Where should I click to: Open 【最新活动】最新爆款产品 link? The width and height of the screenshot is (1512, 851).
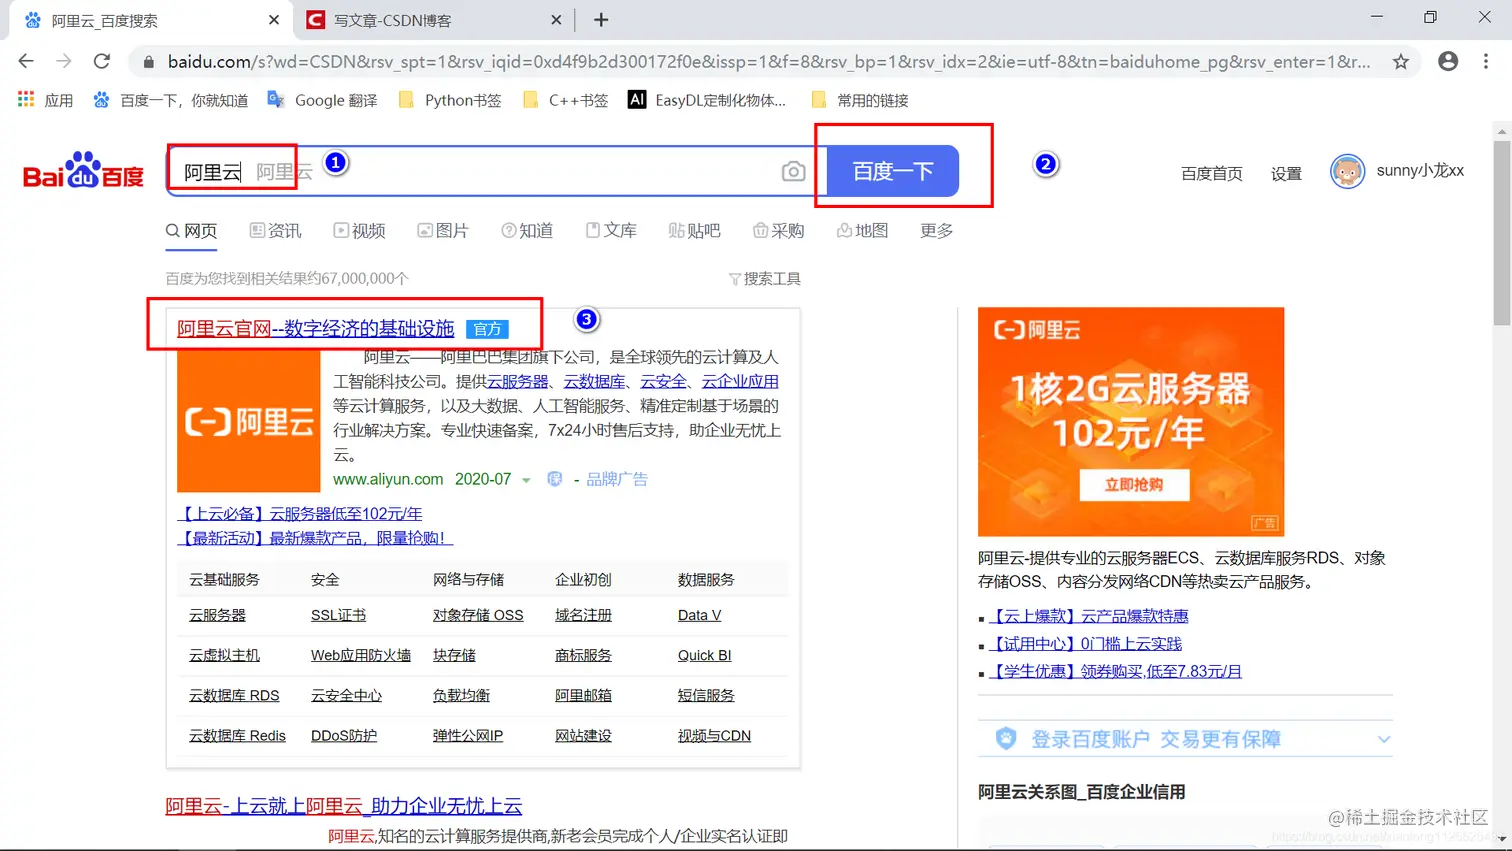[x=315, y=538]
